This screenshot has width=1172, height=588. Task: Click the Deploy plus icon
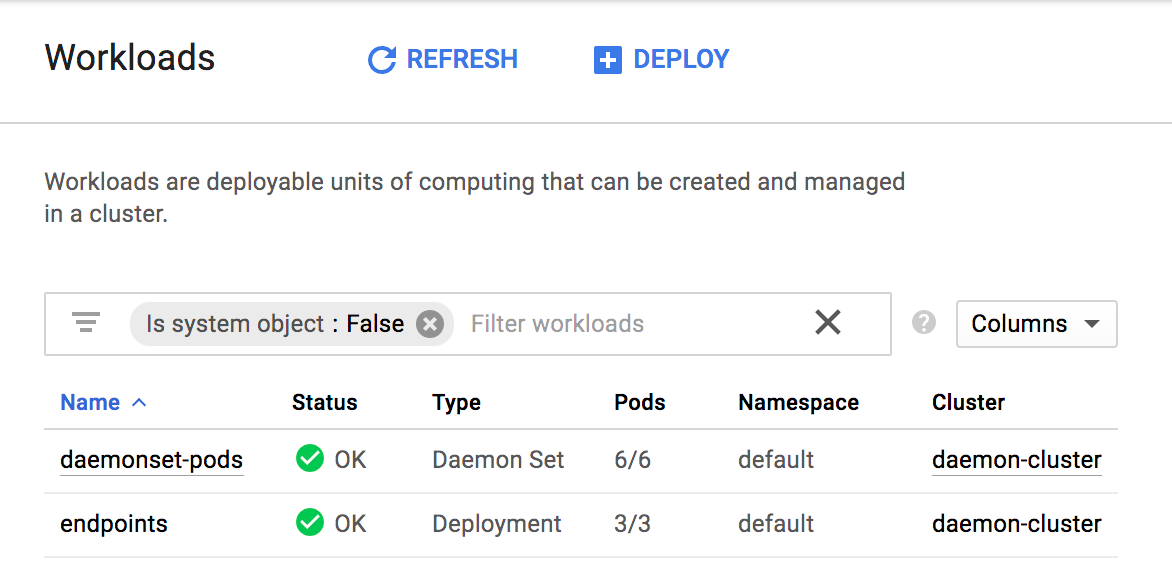[x=607, y=60]
